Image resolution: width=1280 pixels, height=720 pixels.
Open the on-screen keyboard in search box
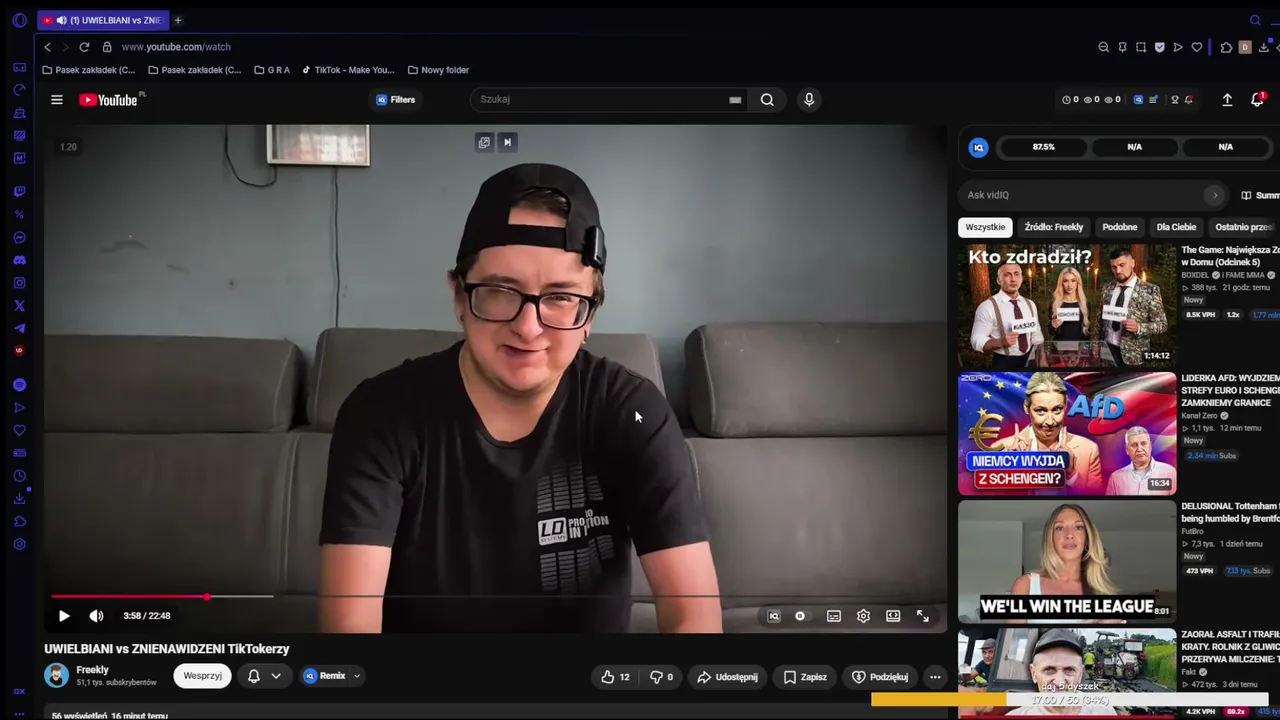click(x=735, y=100)
